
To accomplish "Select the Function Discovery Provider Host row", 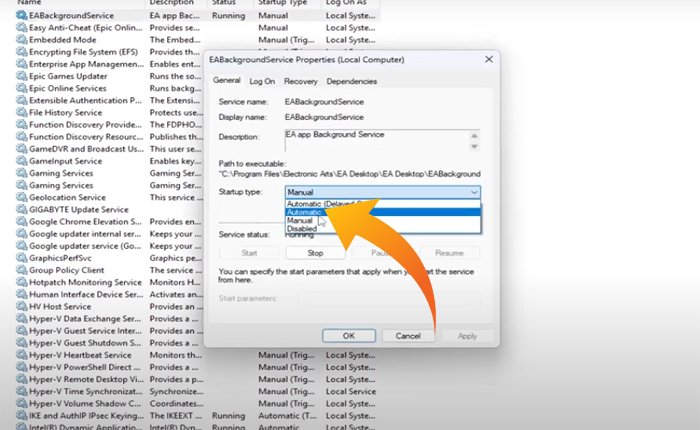I will click(x=109, y=125).
